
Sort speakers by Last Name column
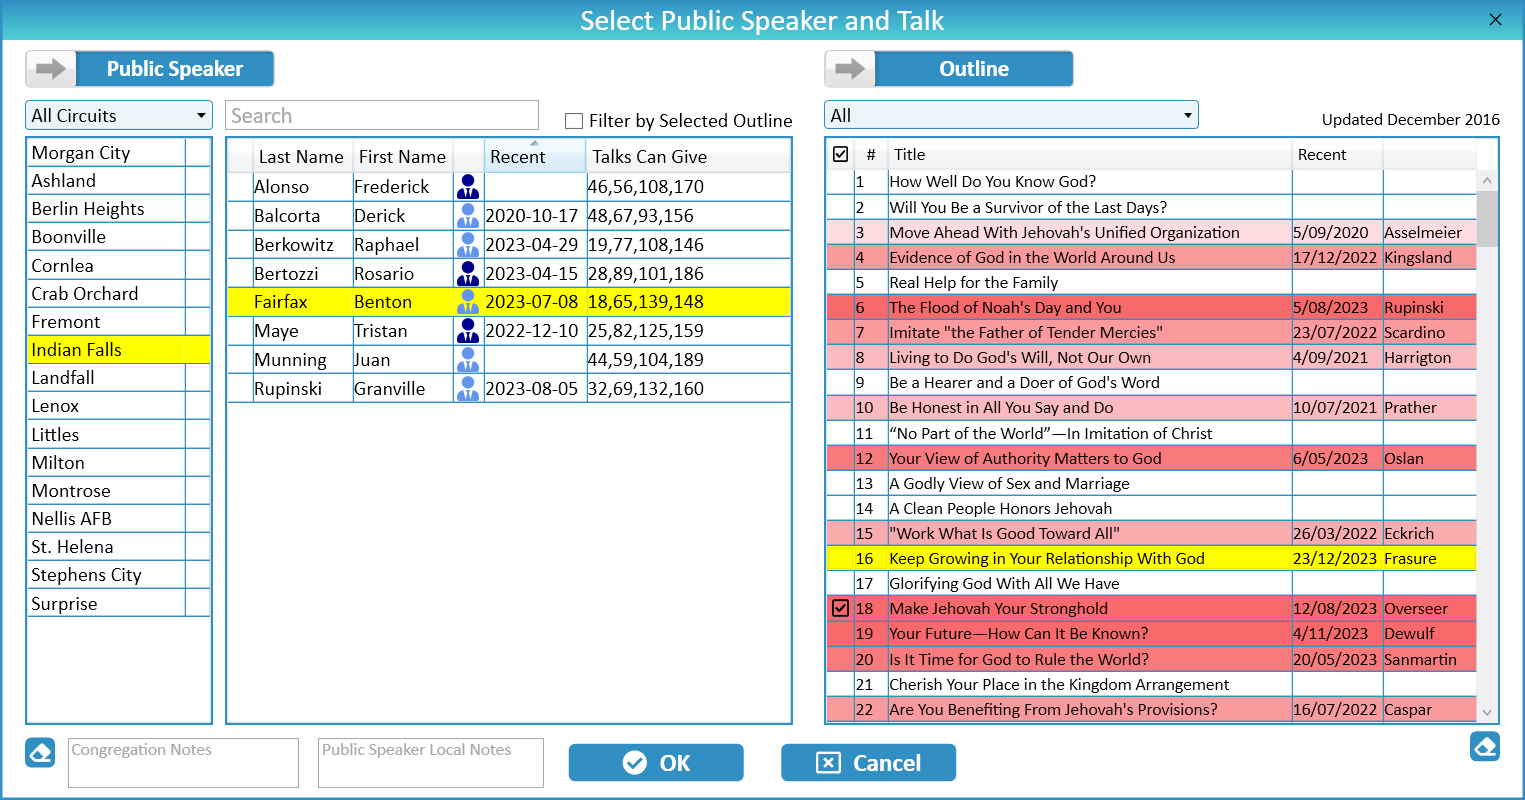[x=301, y=157]
